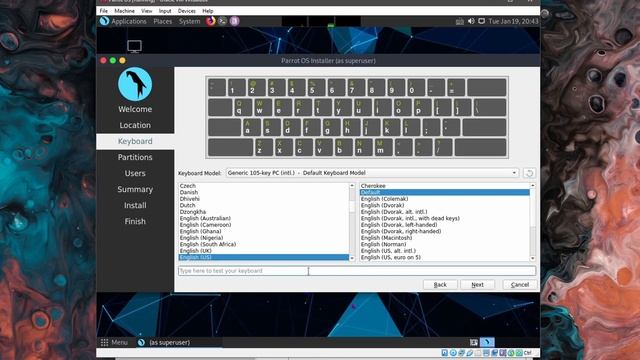Select the Default variant

click(x=444, y=192)
